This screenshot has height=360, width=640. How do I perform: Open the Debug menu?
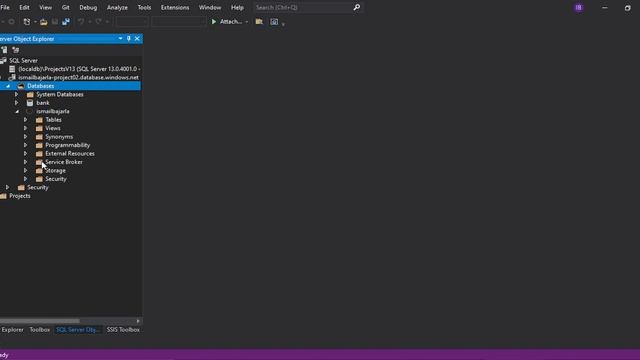coord(88,7)
